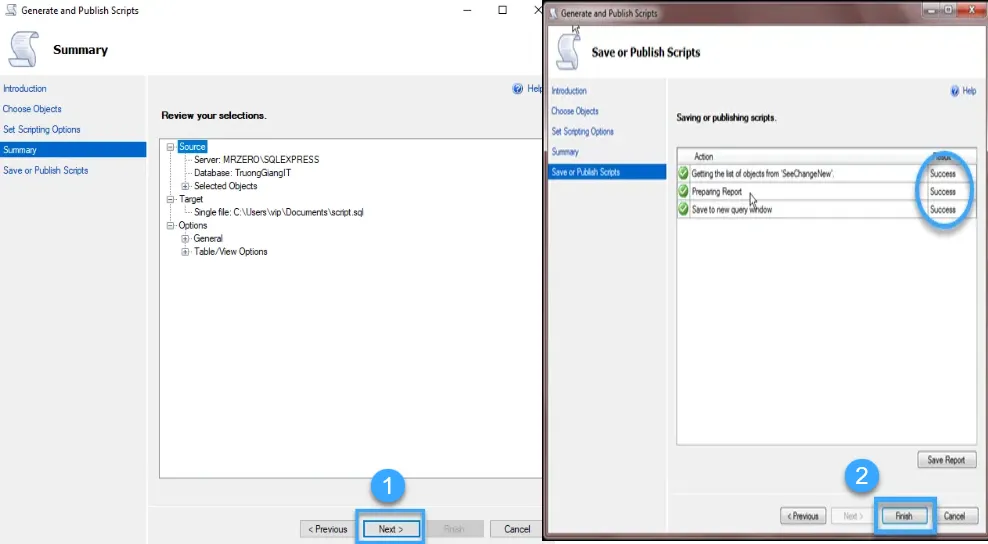Click Success result of Save to new query window

[x=943, y=209]
